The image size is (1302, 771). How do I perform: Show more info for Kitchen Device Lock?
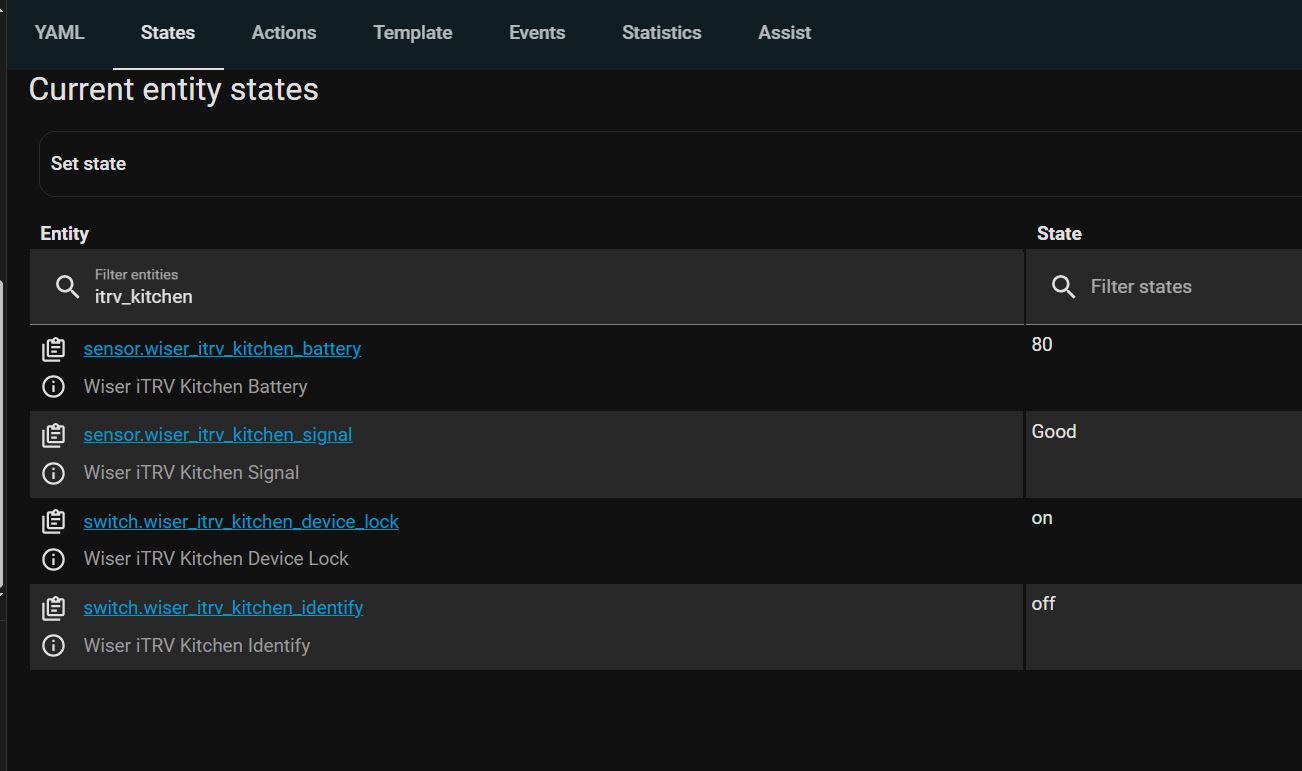54,559
